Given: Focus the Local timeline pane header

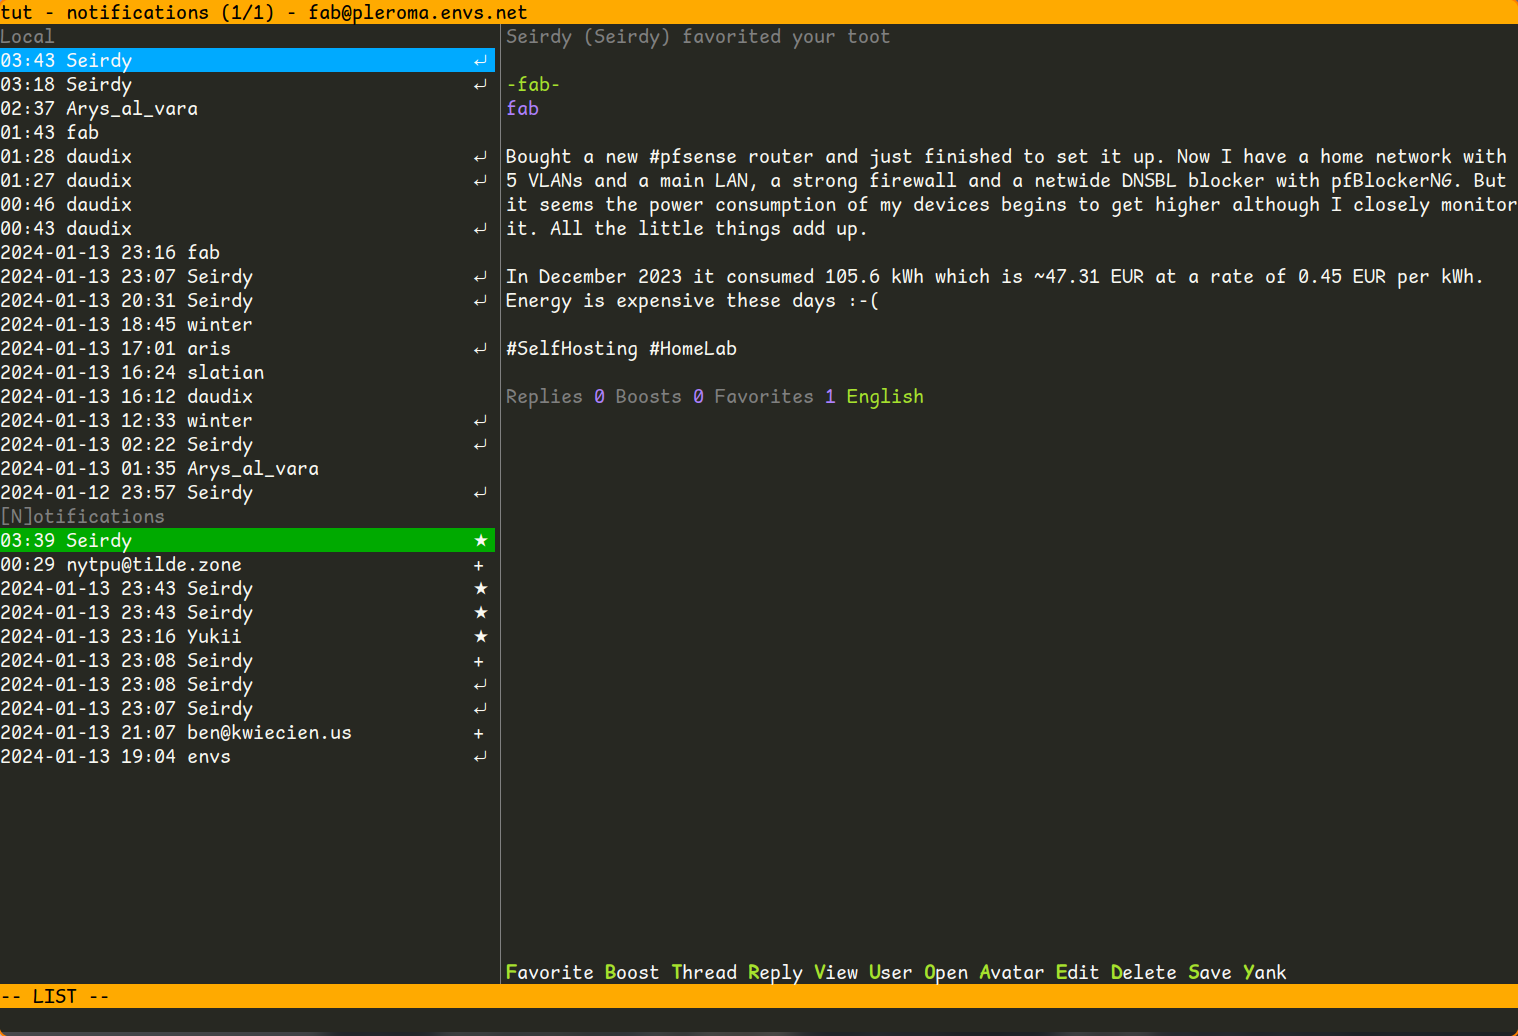Looking at the screenshot, I should coord(27,37).
